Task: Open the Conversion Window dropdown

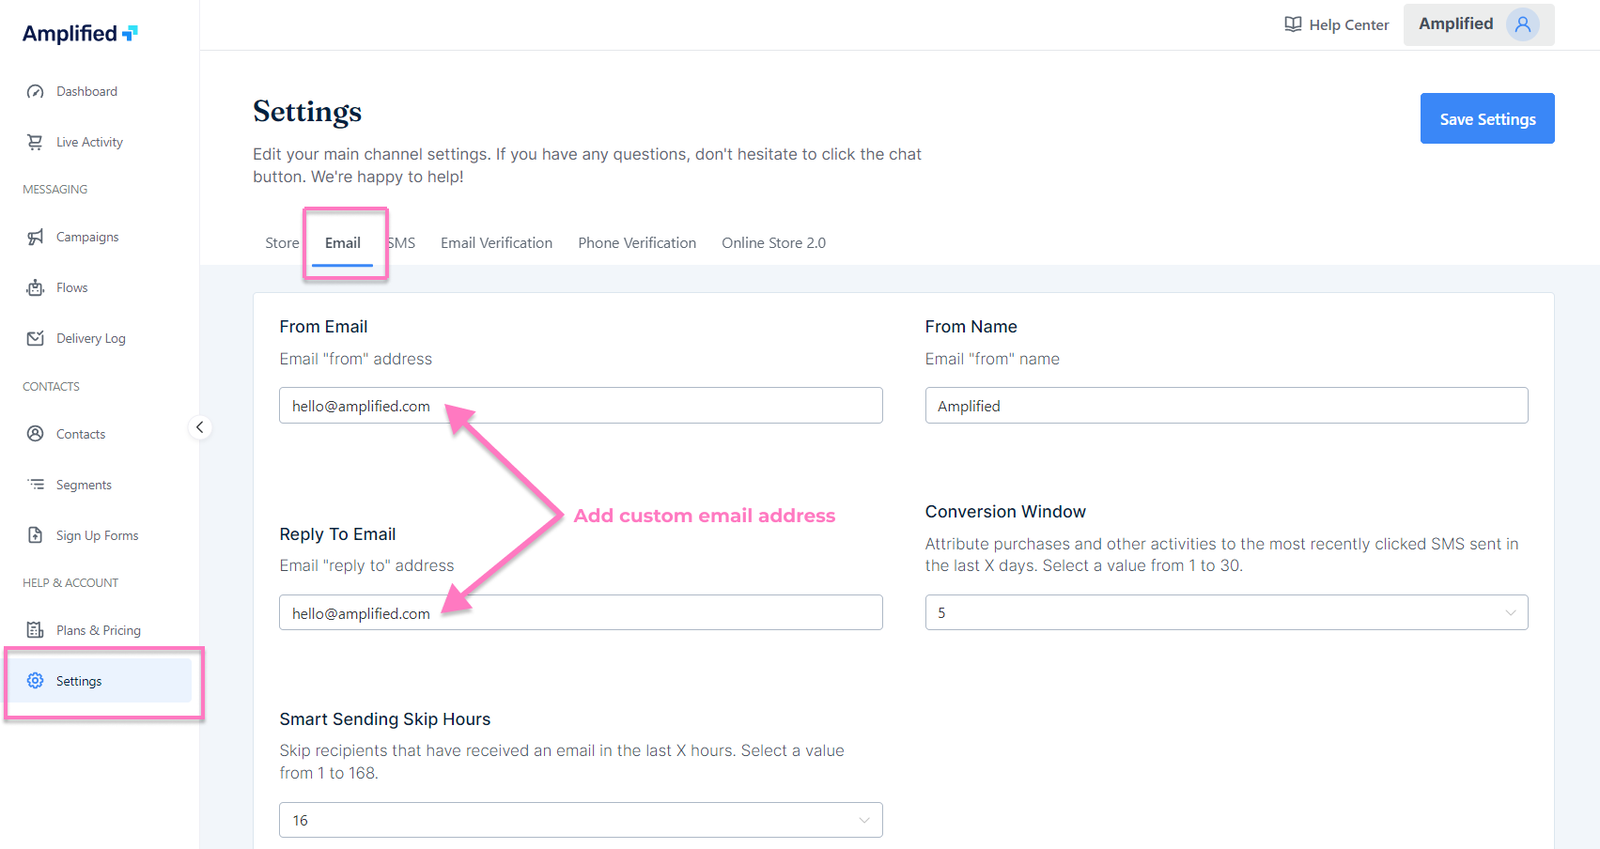Action: pos(1226,613)
